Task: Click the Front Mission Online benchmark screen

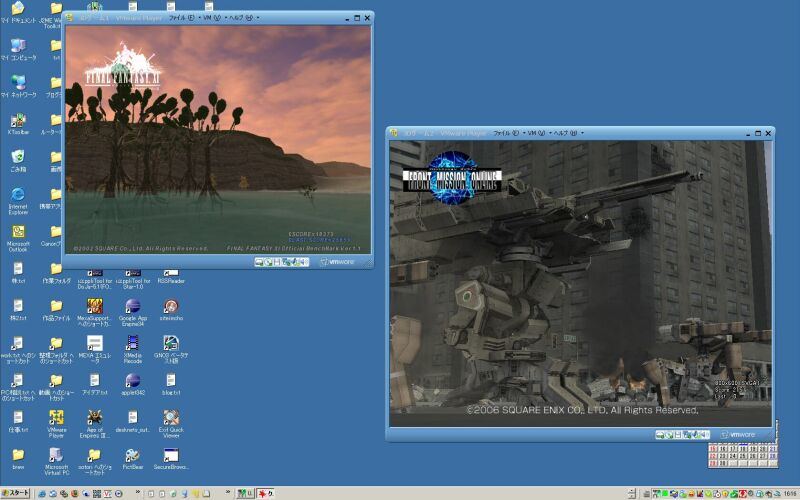Action: pos(581,284)
